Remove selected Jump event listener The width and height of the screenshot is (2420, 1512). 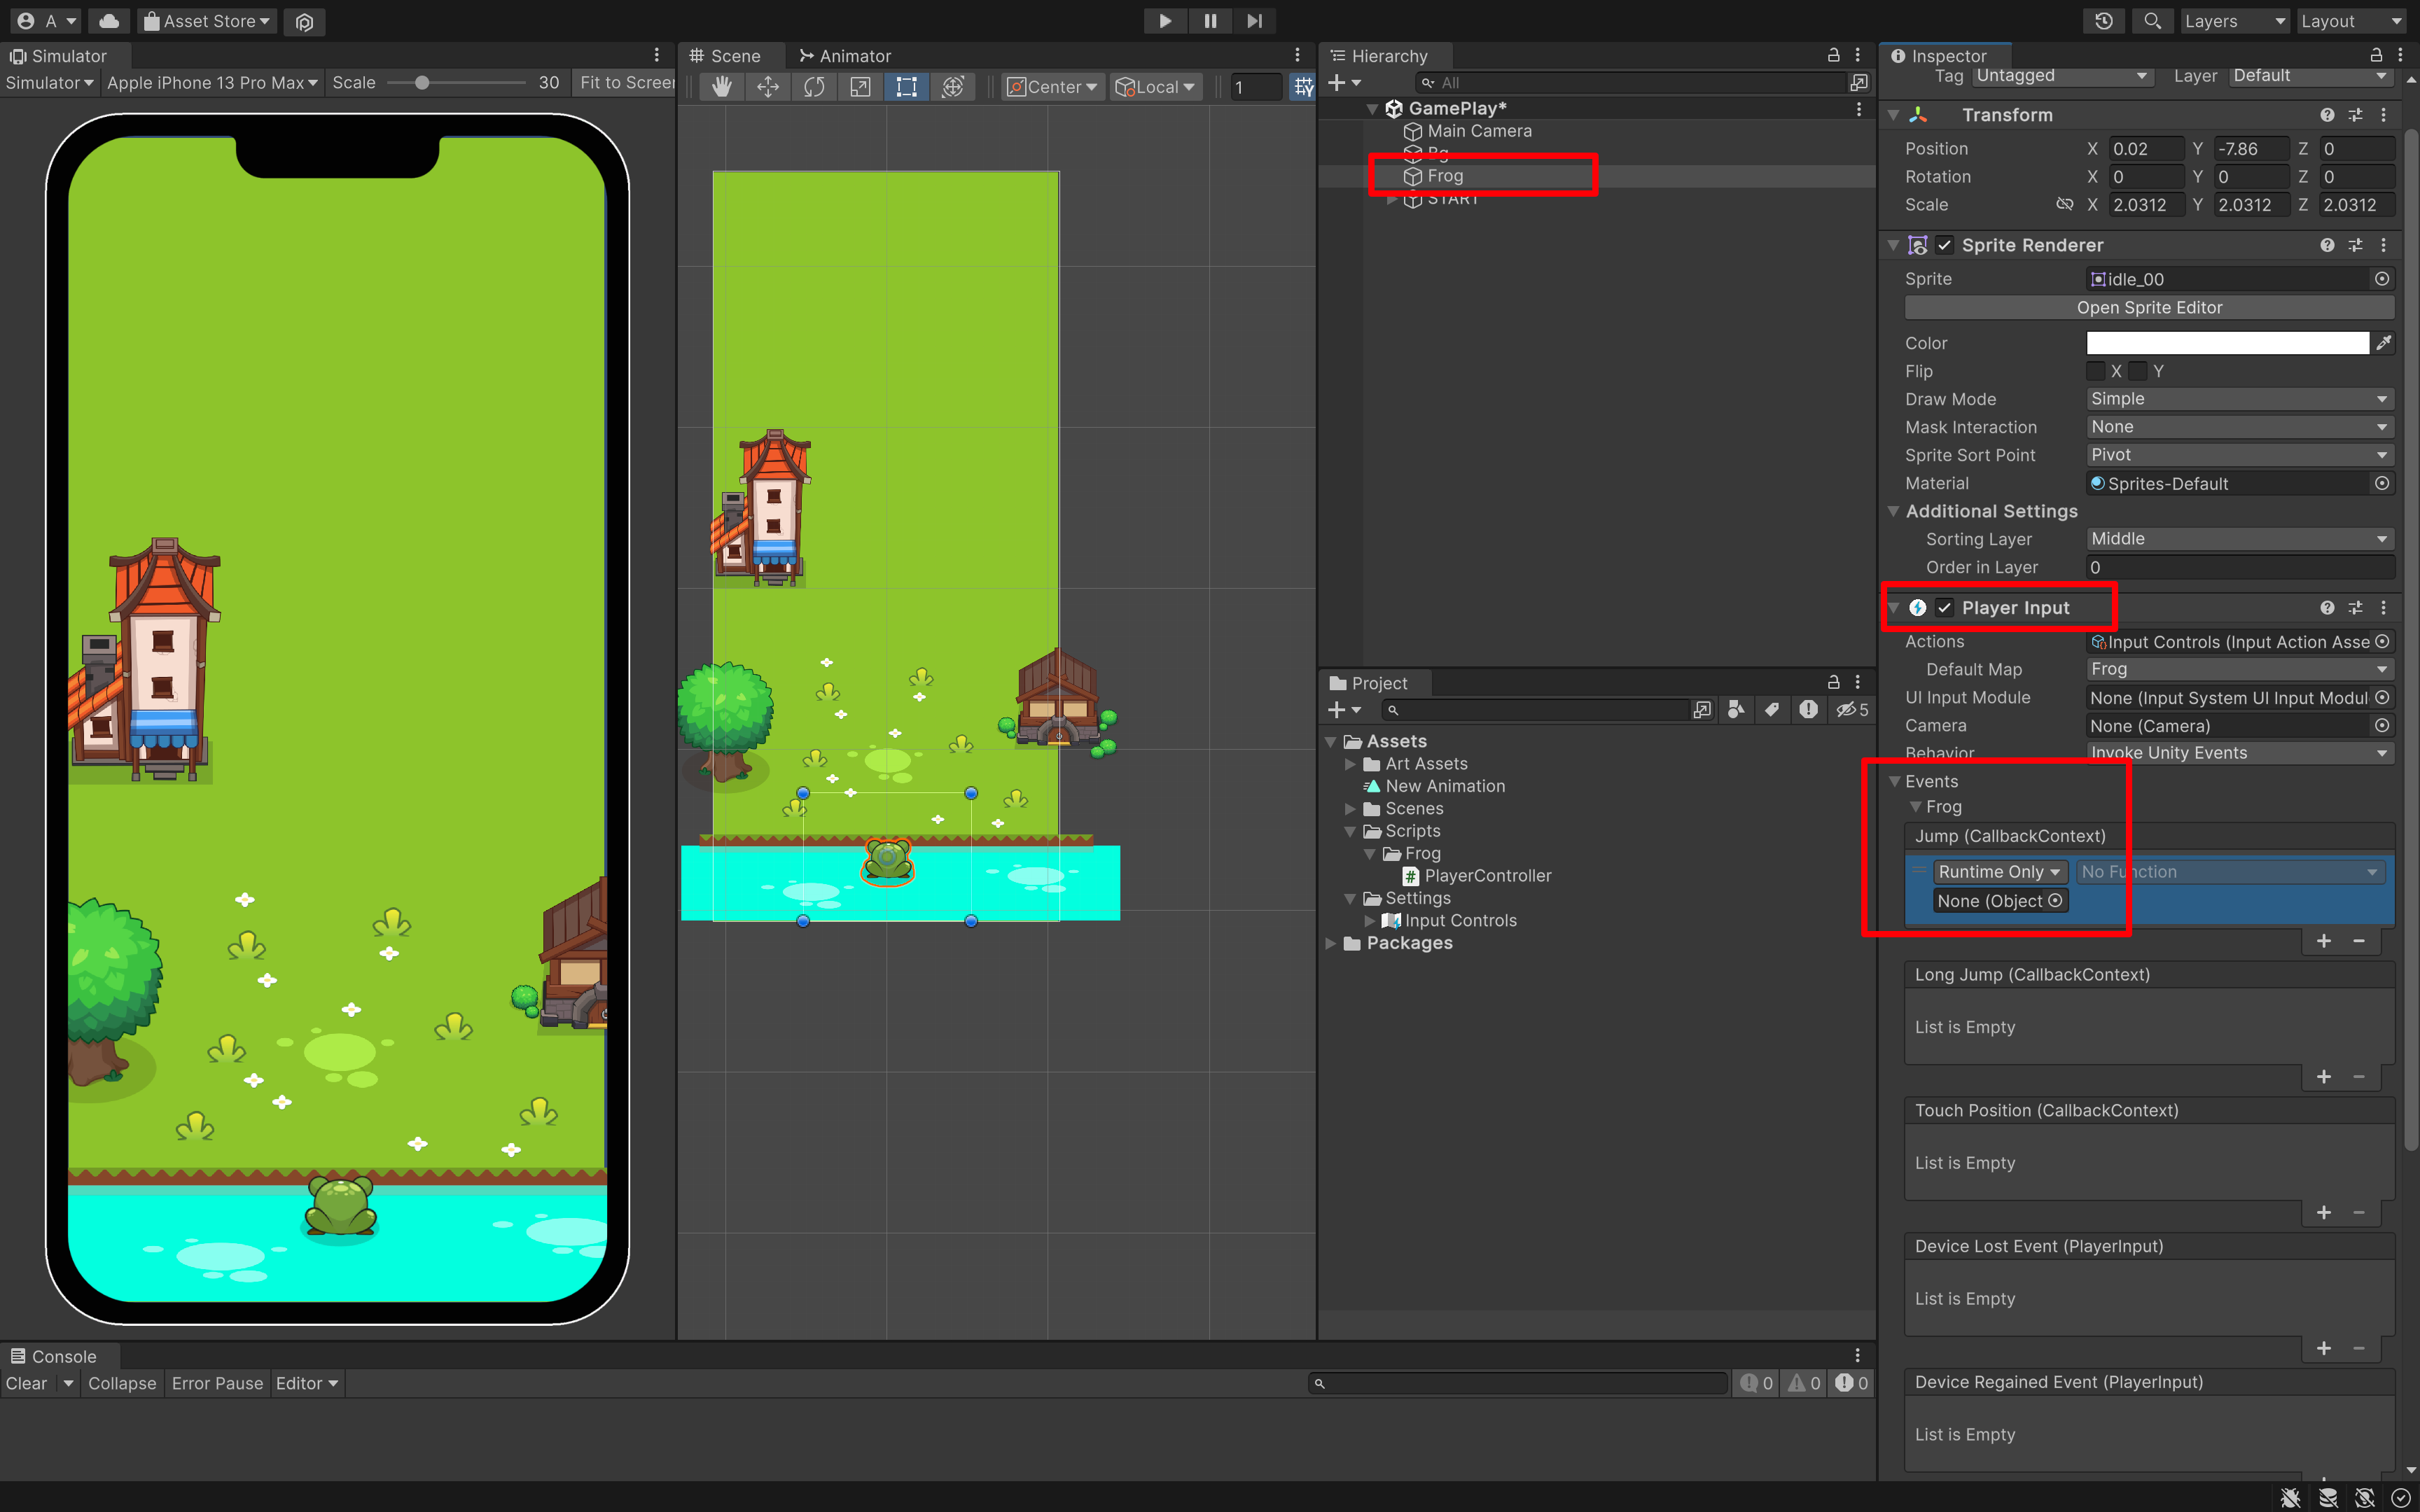click(2359, 941)
